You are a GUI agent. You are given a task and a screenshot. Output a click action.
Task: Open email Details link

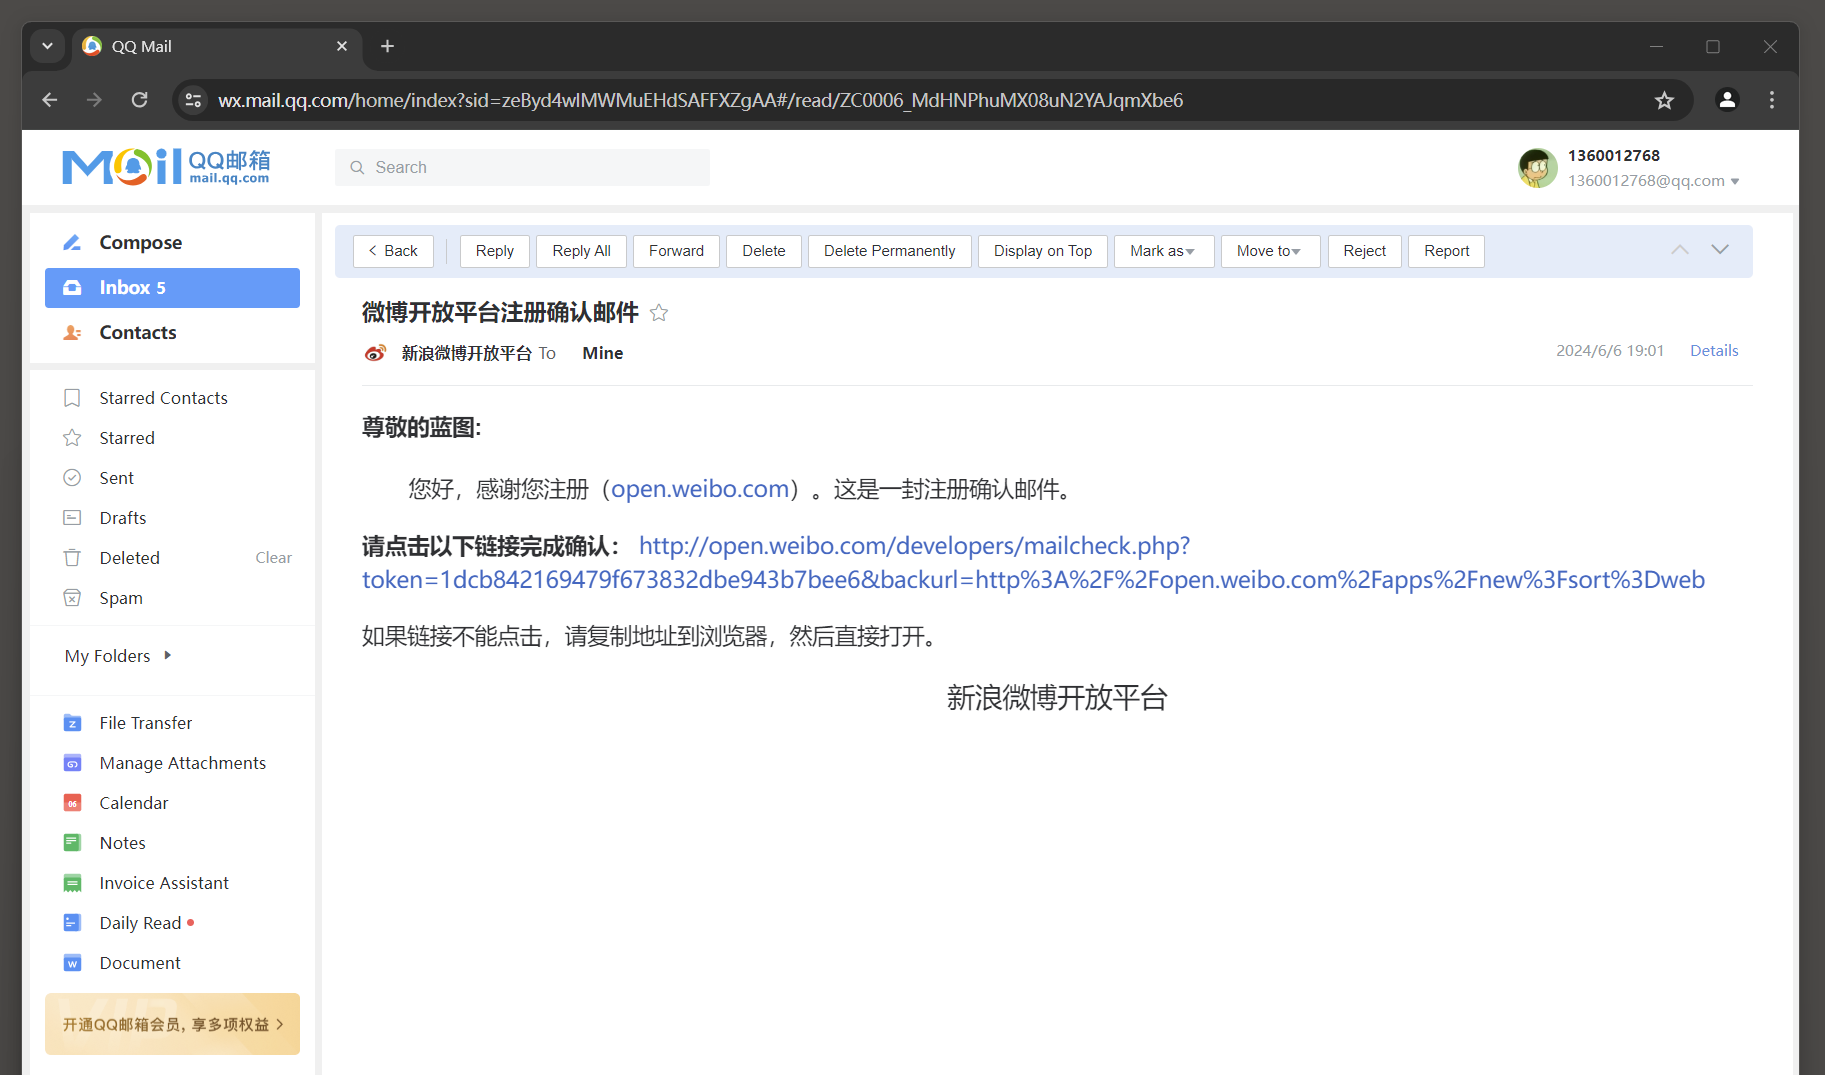1714,351
